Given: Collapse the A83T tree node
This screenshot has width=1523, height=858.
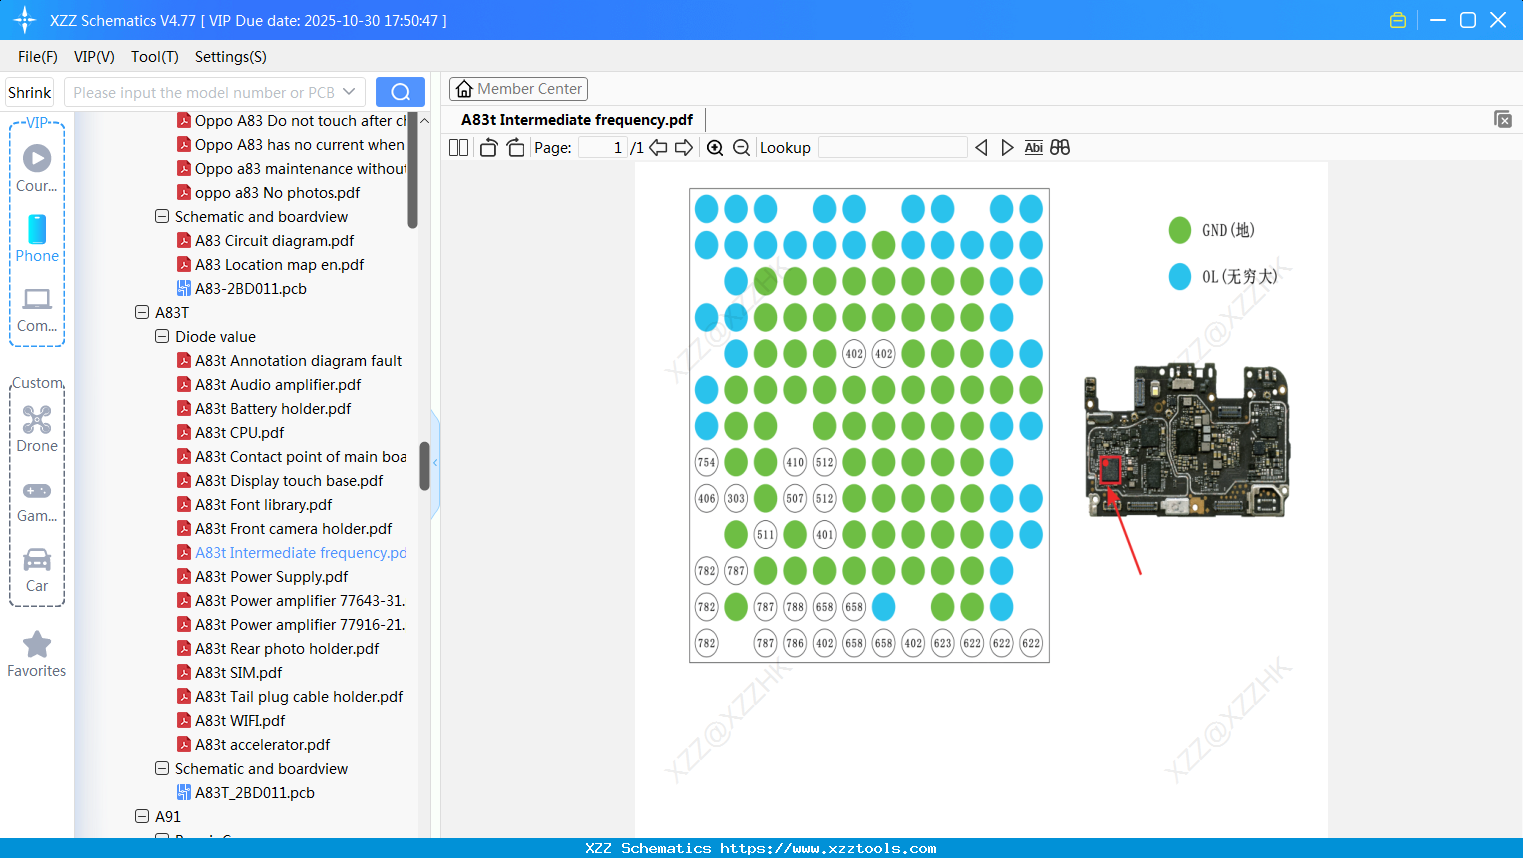Looking at the screenshot, I should 142,312.
